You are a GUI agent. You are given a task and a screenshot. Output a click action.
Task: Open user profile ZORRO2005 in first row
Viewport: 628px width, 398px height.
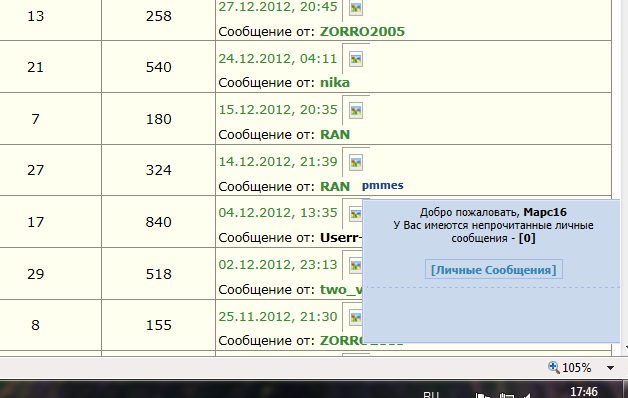click(x=362, y=31)
